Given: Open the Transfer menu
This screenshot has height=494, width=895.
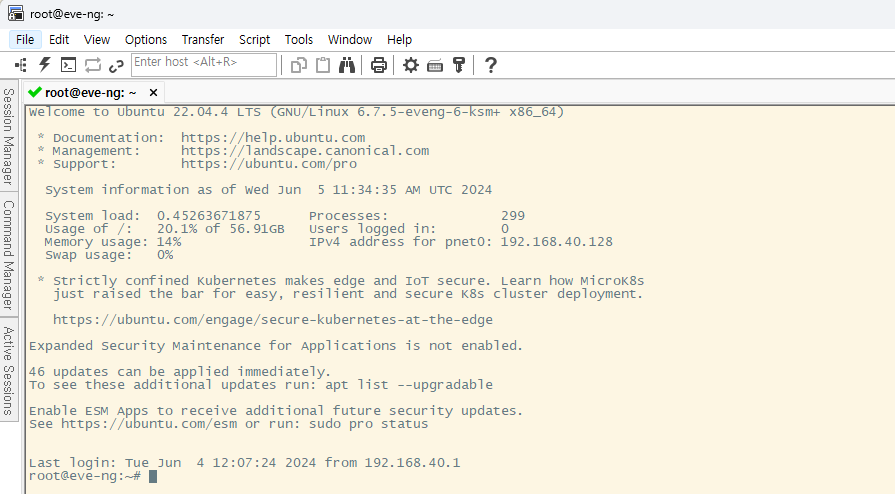Looking at the screenshot, I should [203, 39].
